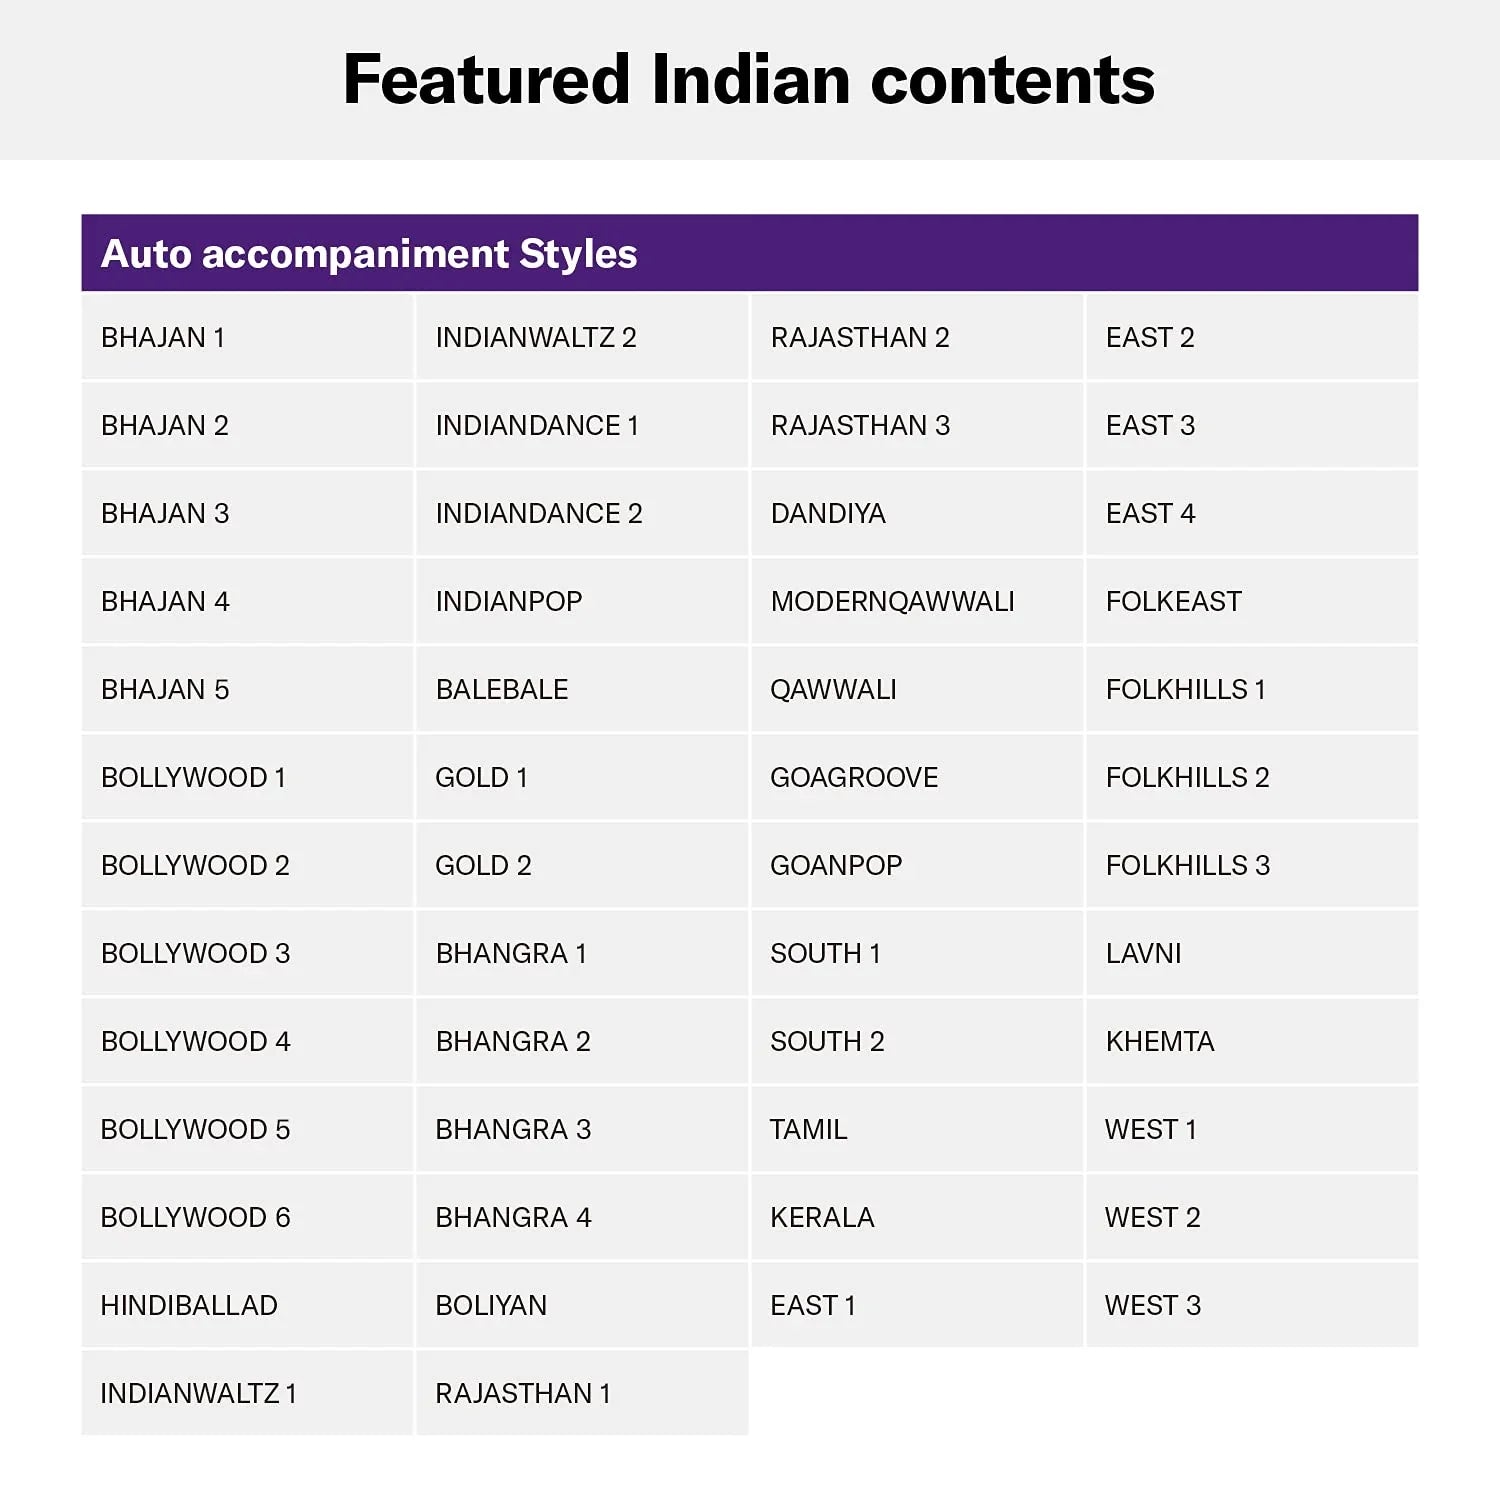Select the BOLIYAN style entry
Screen dimensions: 1500x1500
(491, 1306)
